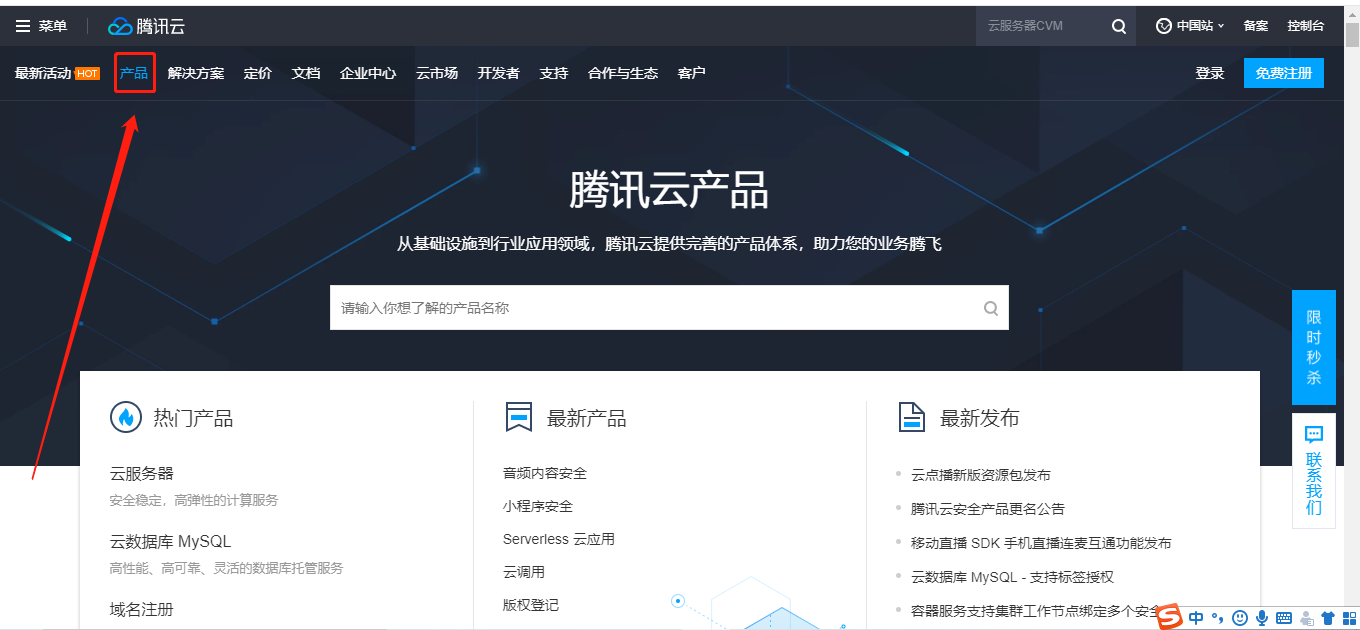The image size is (1360, 630).
Task: Open the 解决方案 menu item
Action: pos(196,73)
